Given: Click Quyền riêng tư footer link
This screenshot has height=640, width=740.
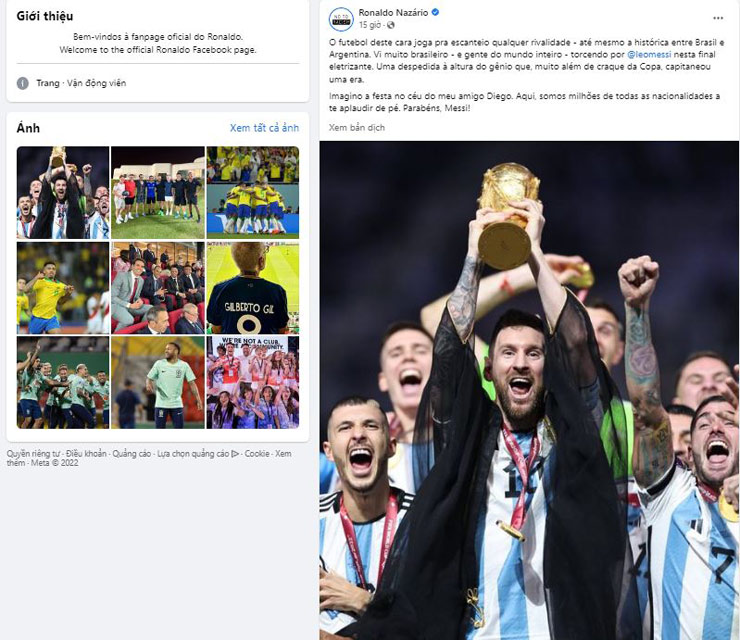Looking at the screenshot, I should [33, 454].
